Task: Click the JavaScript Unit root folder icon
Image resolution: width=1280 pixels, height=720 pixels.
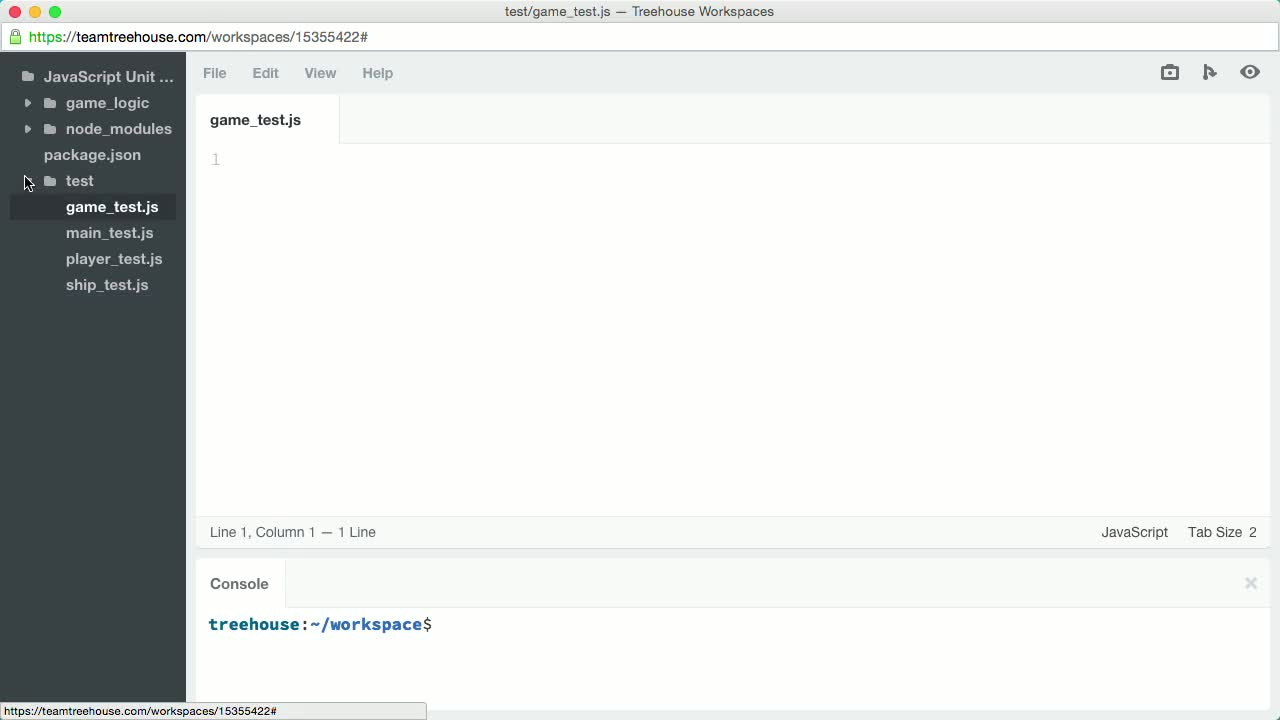Action: [x=28, y=76]
